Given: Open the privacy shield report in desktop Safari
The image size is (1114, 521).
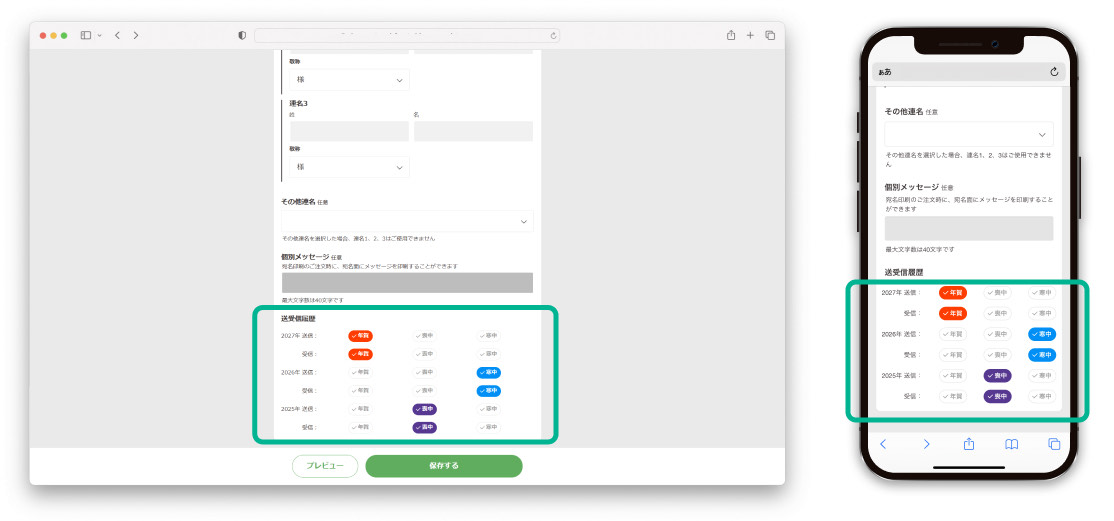Looking at the screenshot, I should [x=242, y=35].
